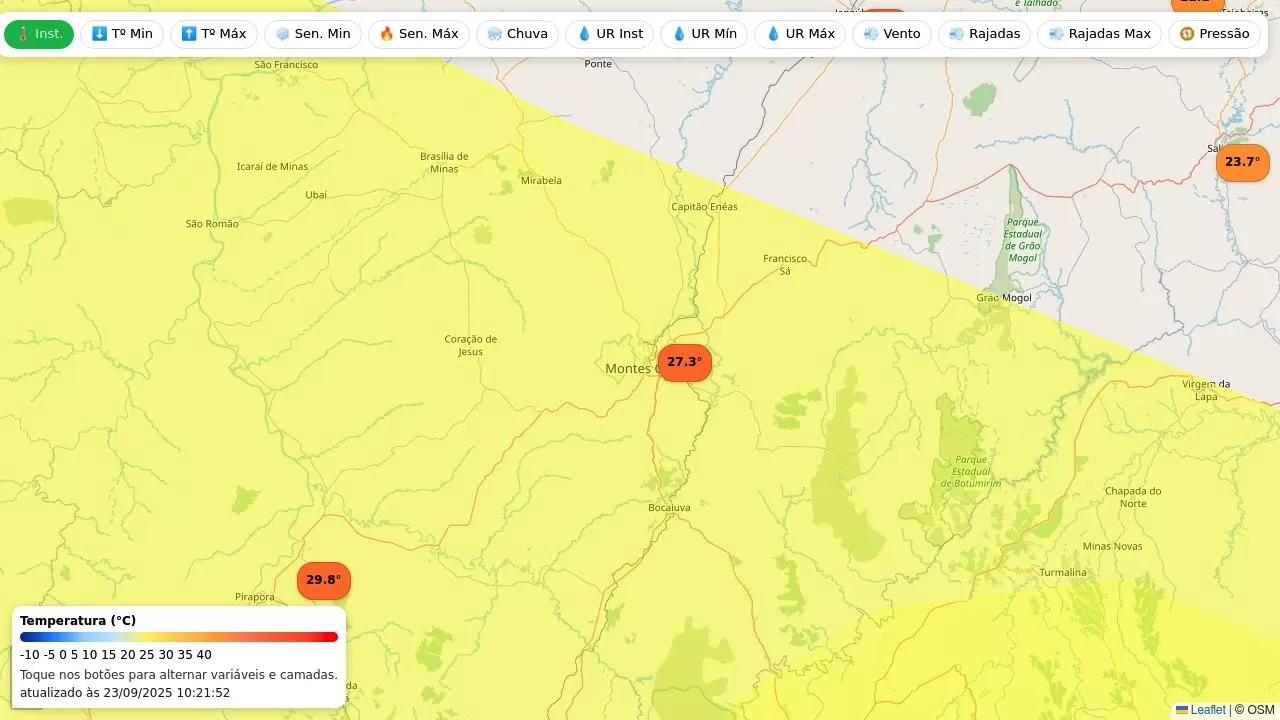Open the OSM attribution link
Screen dimensions: 1280x720
tap(1260, 710)
